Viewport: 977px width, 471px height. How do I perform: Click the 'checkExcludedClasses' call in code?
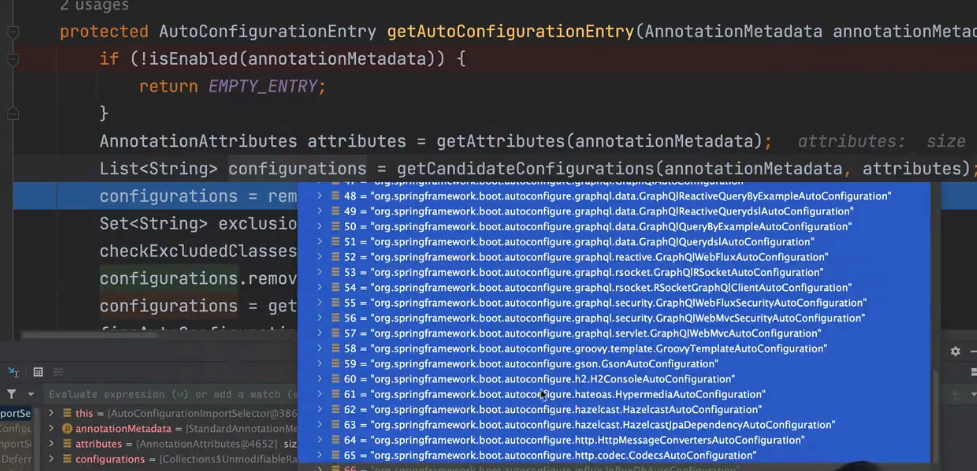(x=198, y=251)
